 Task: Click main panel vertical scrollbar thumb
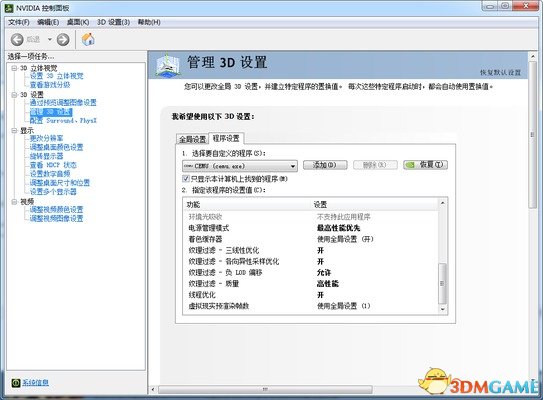coord(533,135)
